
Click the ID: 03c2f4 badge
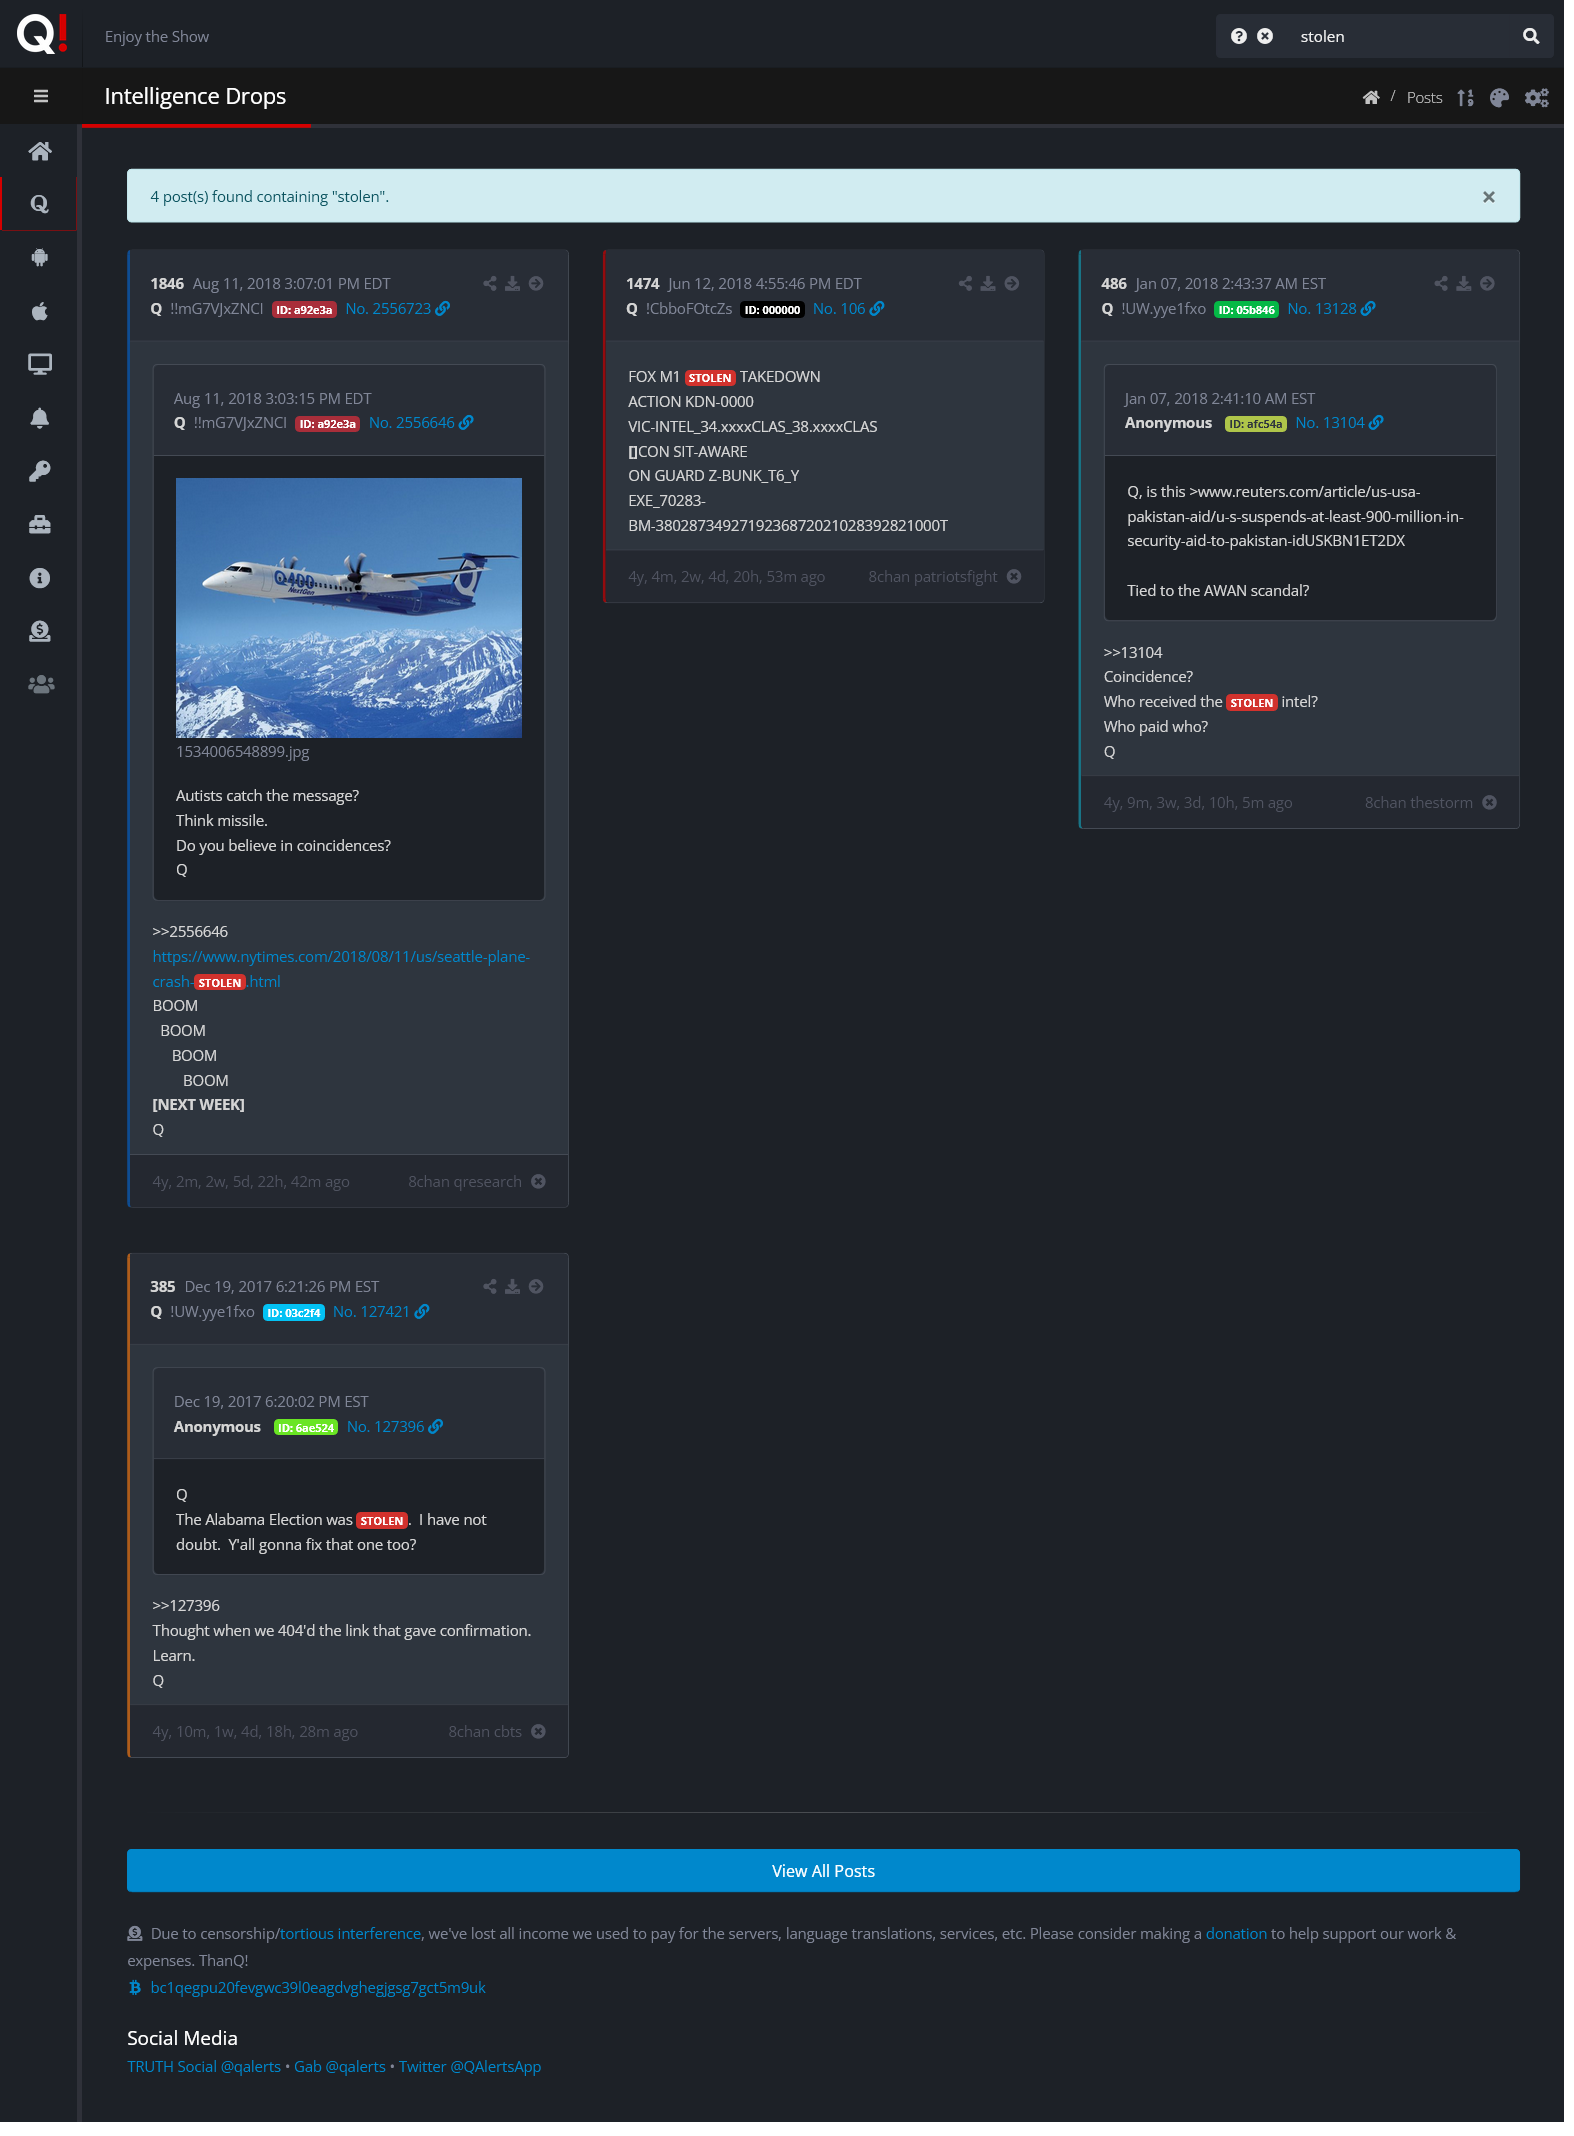[294, 1313]
